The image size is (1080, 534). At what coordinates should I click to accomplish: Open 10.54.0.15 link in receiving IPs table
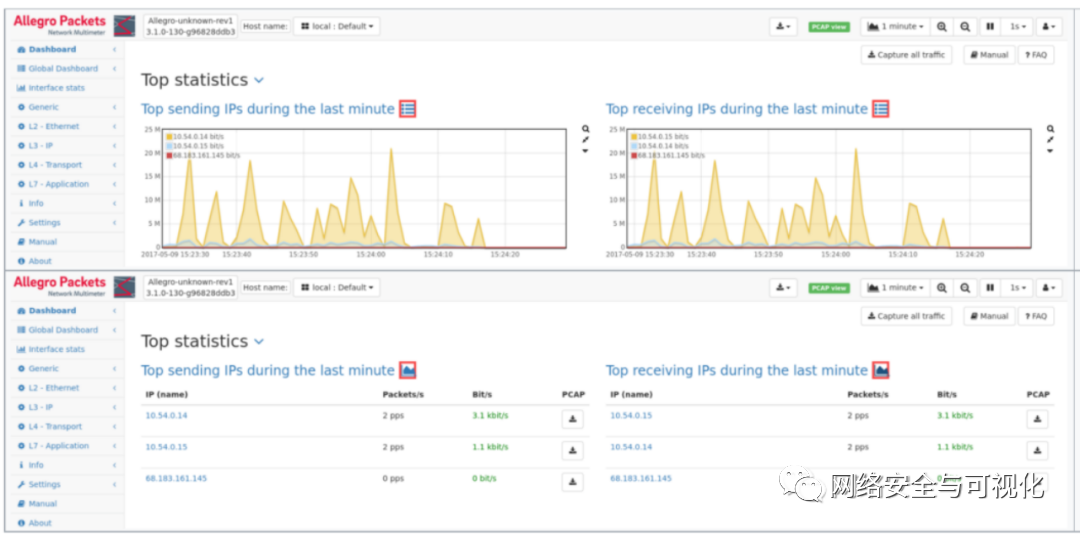[631, 415]
